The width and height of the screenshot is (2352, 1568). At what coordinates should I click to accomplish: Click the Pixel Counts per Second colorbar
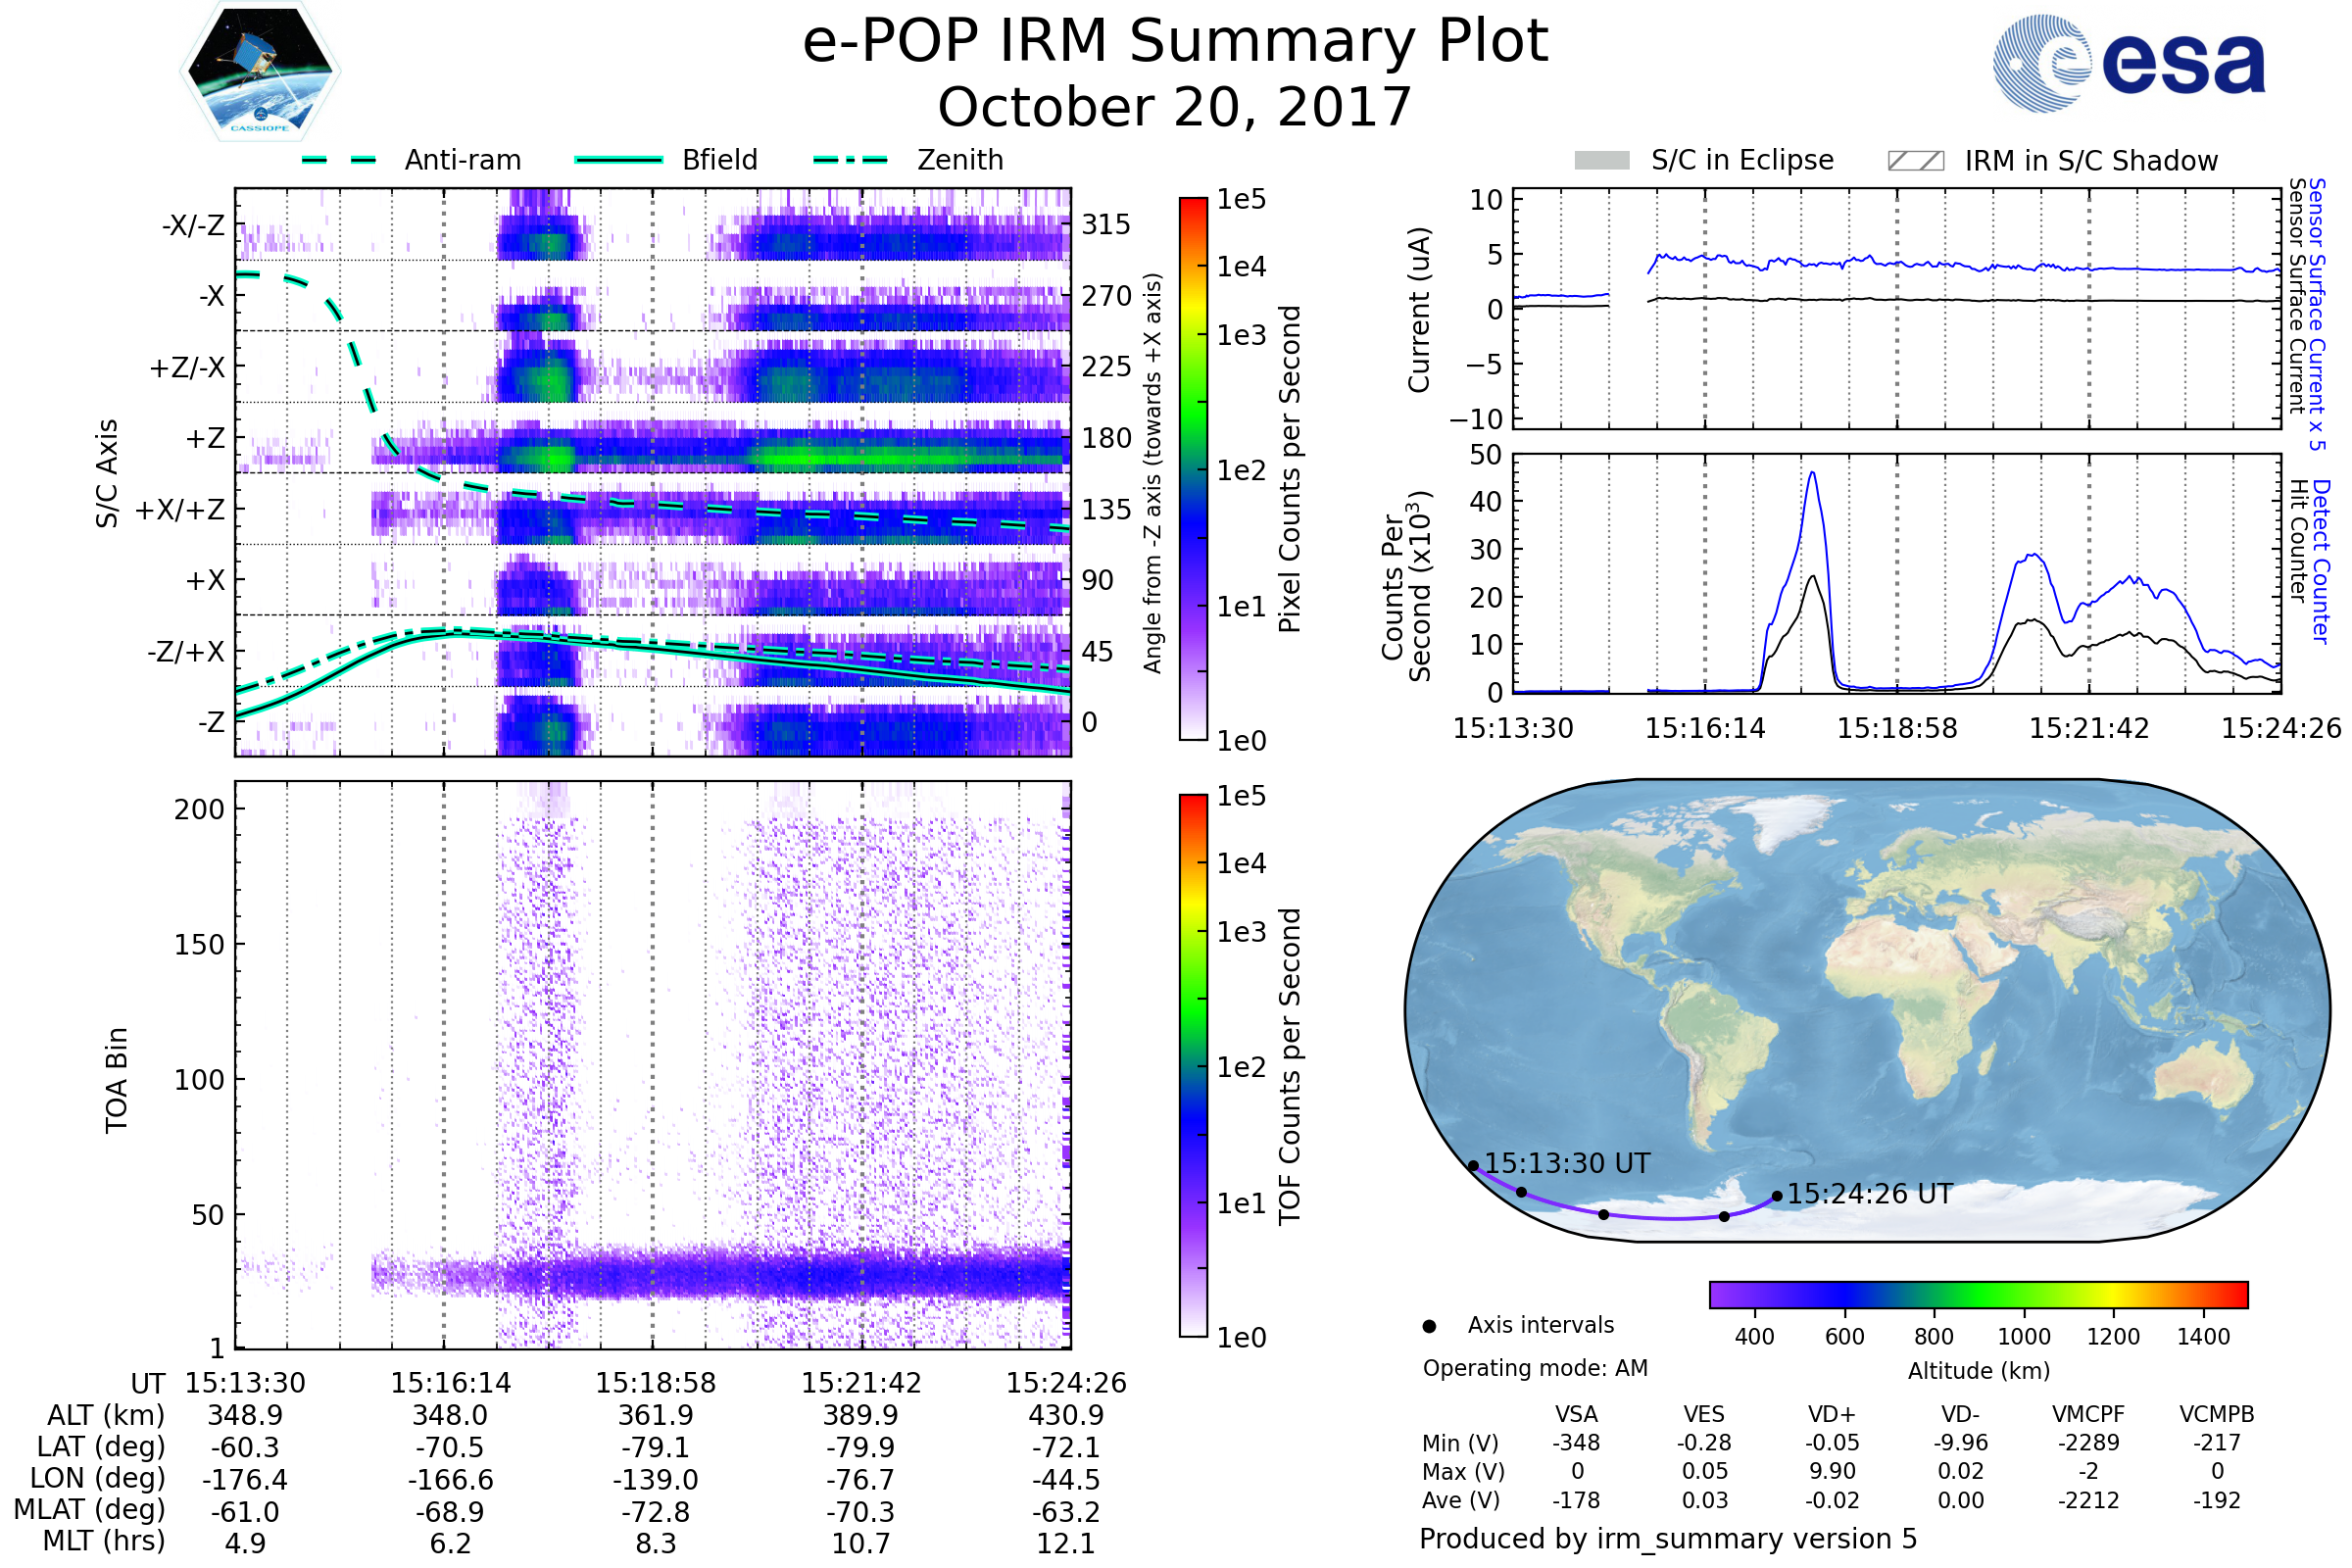coord(1193,469)
